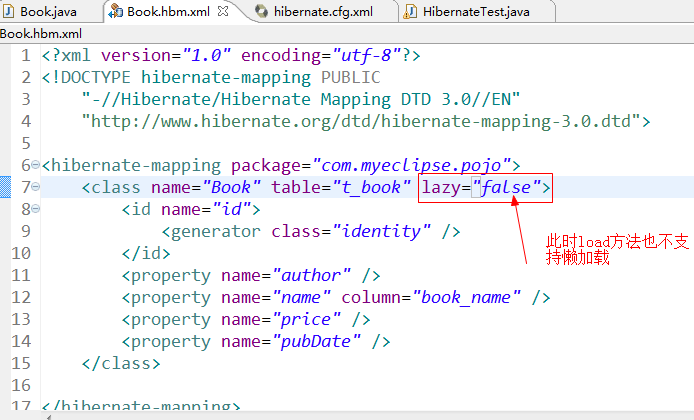694x420 pixels.
Task: Click the generator class value "identity"
Action: (x=381, y=231)
